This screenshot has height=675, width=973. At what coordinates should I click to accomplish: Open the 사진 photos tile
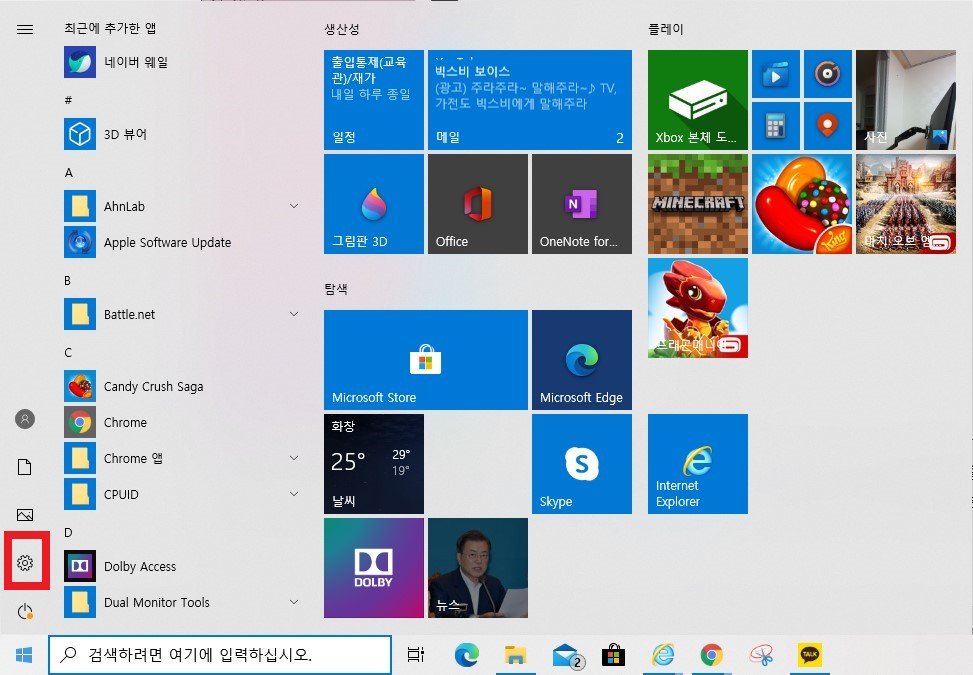tap(905, 100)
